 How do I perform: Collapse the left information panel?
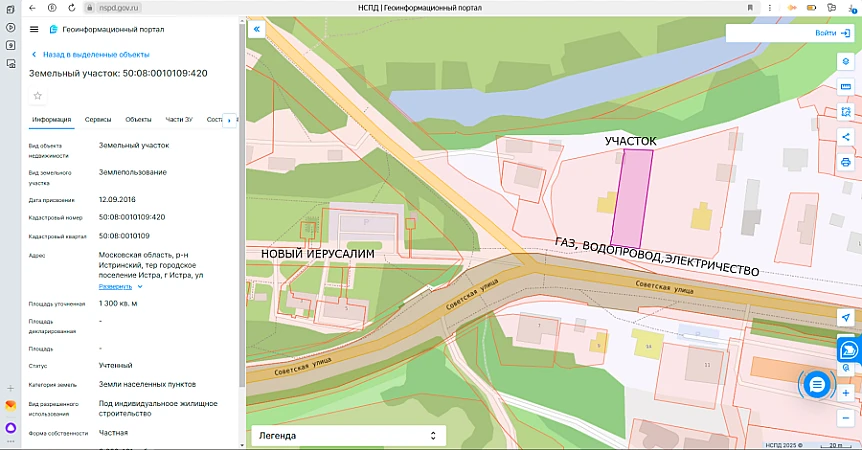click(256, 30)
